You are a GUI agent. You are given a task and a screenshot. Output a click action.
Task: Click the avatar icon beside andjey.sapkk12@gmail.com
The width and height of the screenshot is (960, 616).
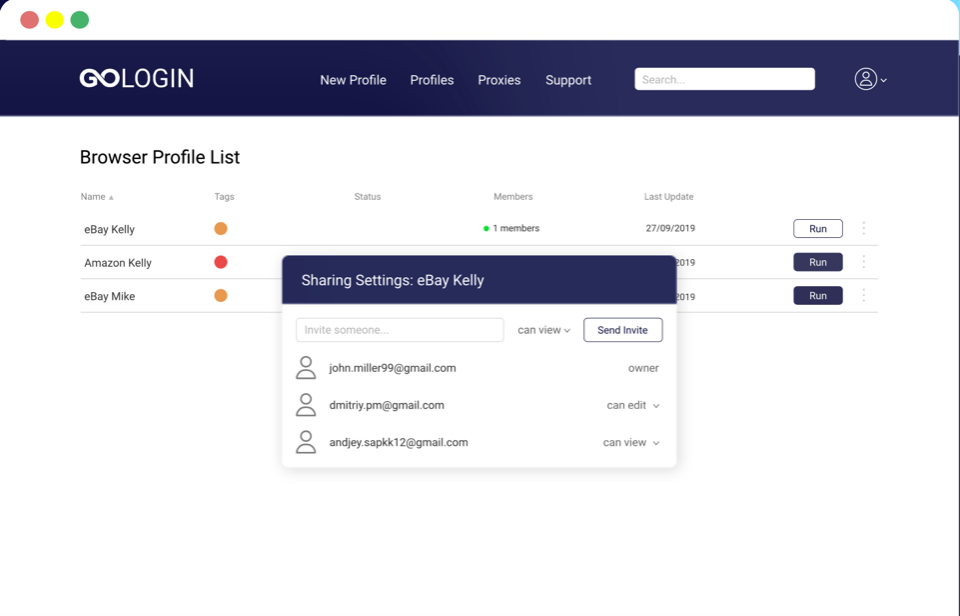pyautogui.click(x=306, y=442)
